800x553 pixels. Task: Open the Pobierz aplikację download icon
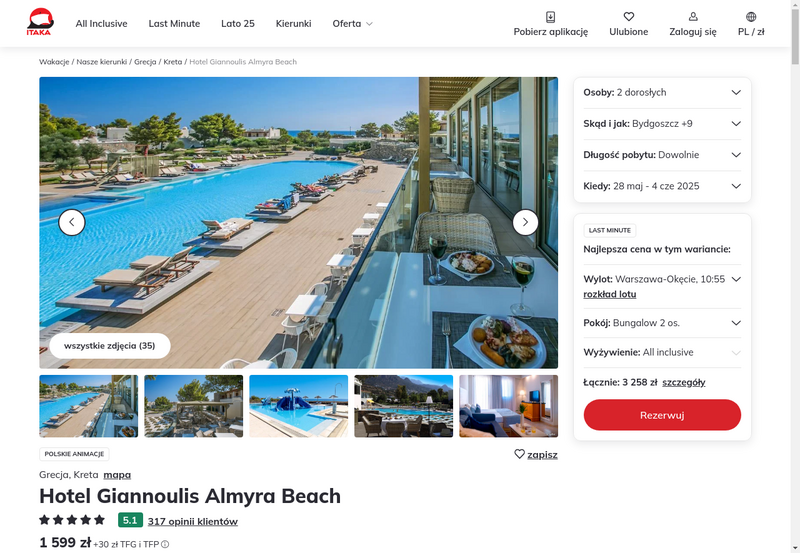point(551,17)
